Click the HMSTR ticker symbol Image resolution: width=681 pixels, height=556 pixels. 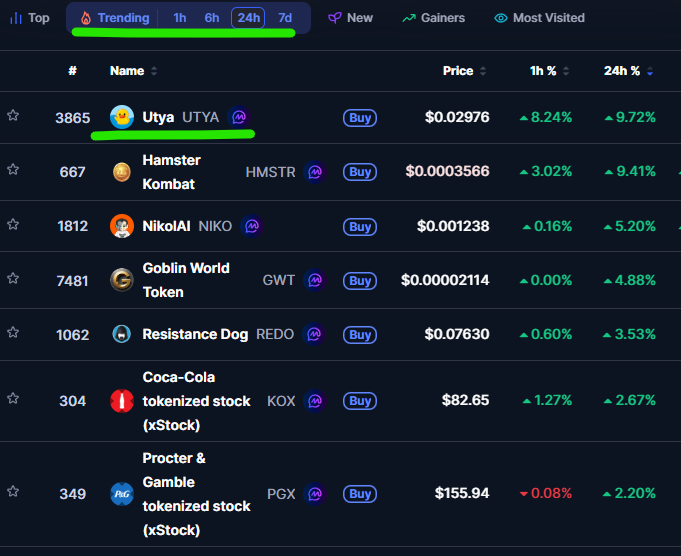click(270, 172)
